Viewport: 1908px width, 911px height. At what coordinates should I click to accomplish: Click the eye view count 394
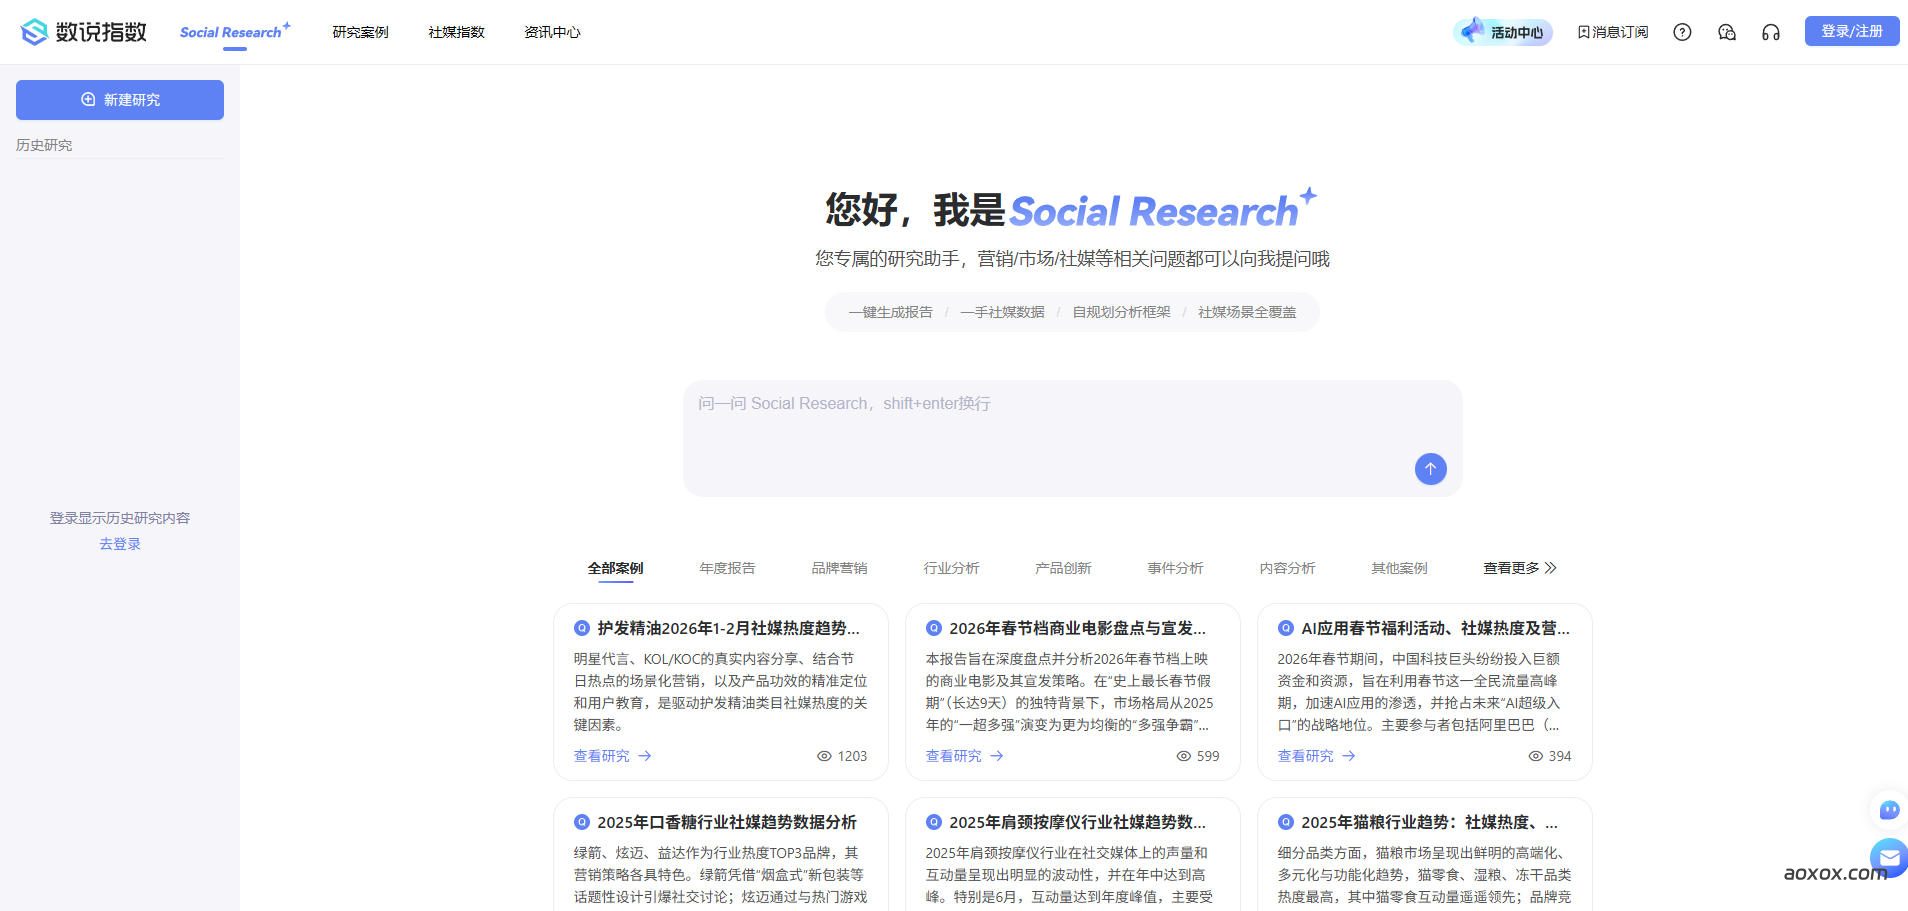click(1550, 756)
